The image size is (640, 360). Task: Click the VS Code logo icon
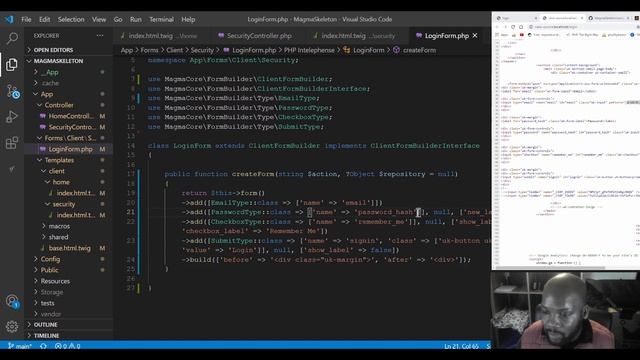click(9, 19)
